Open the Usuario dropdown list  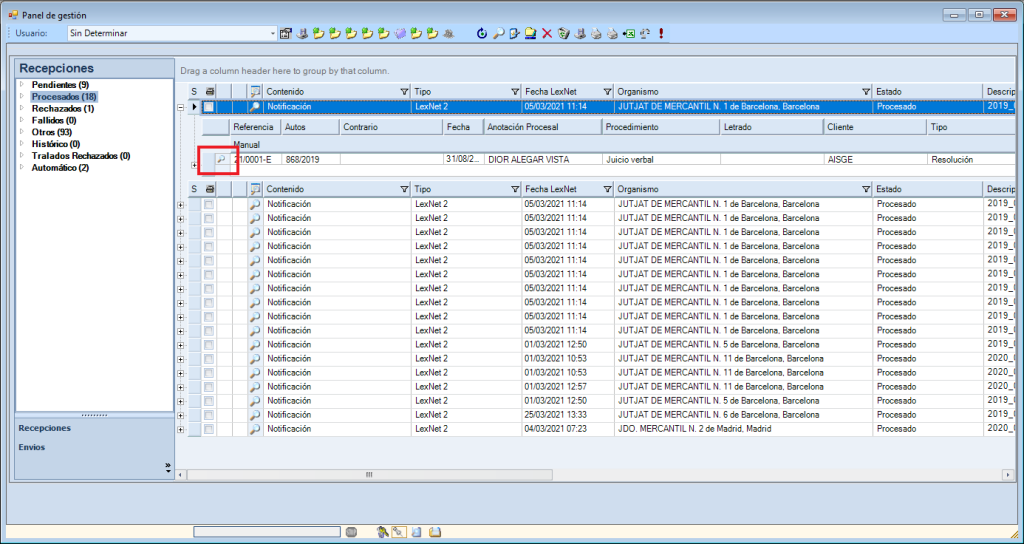point(272,33)
